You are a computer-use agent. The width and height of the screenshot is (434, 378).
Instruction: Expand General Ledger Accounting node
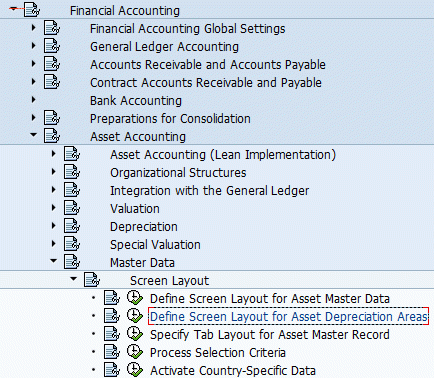tap(33, 45)
